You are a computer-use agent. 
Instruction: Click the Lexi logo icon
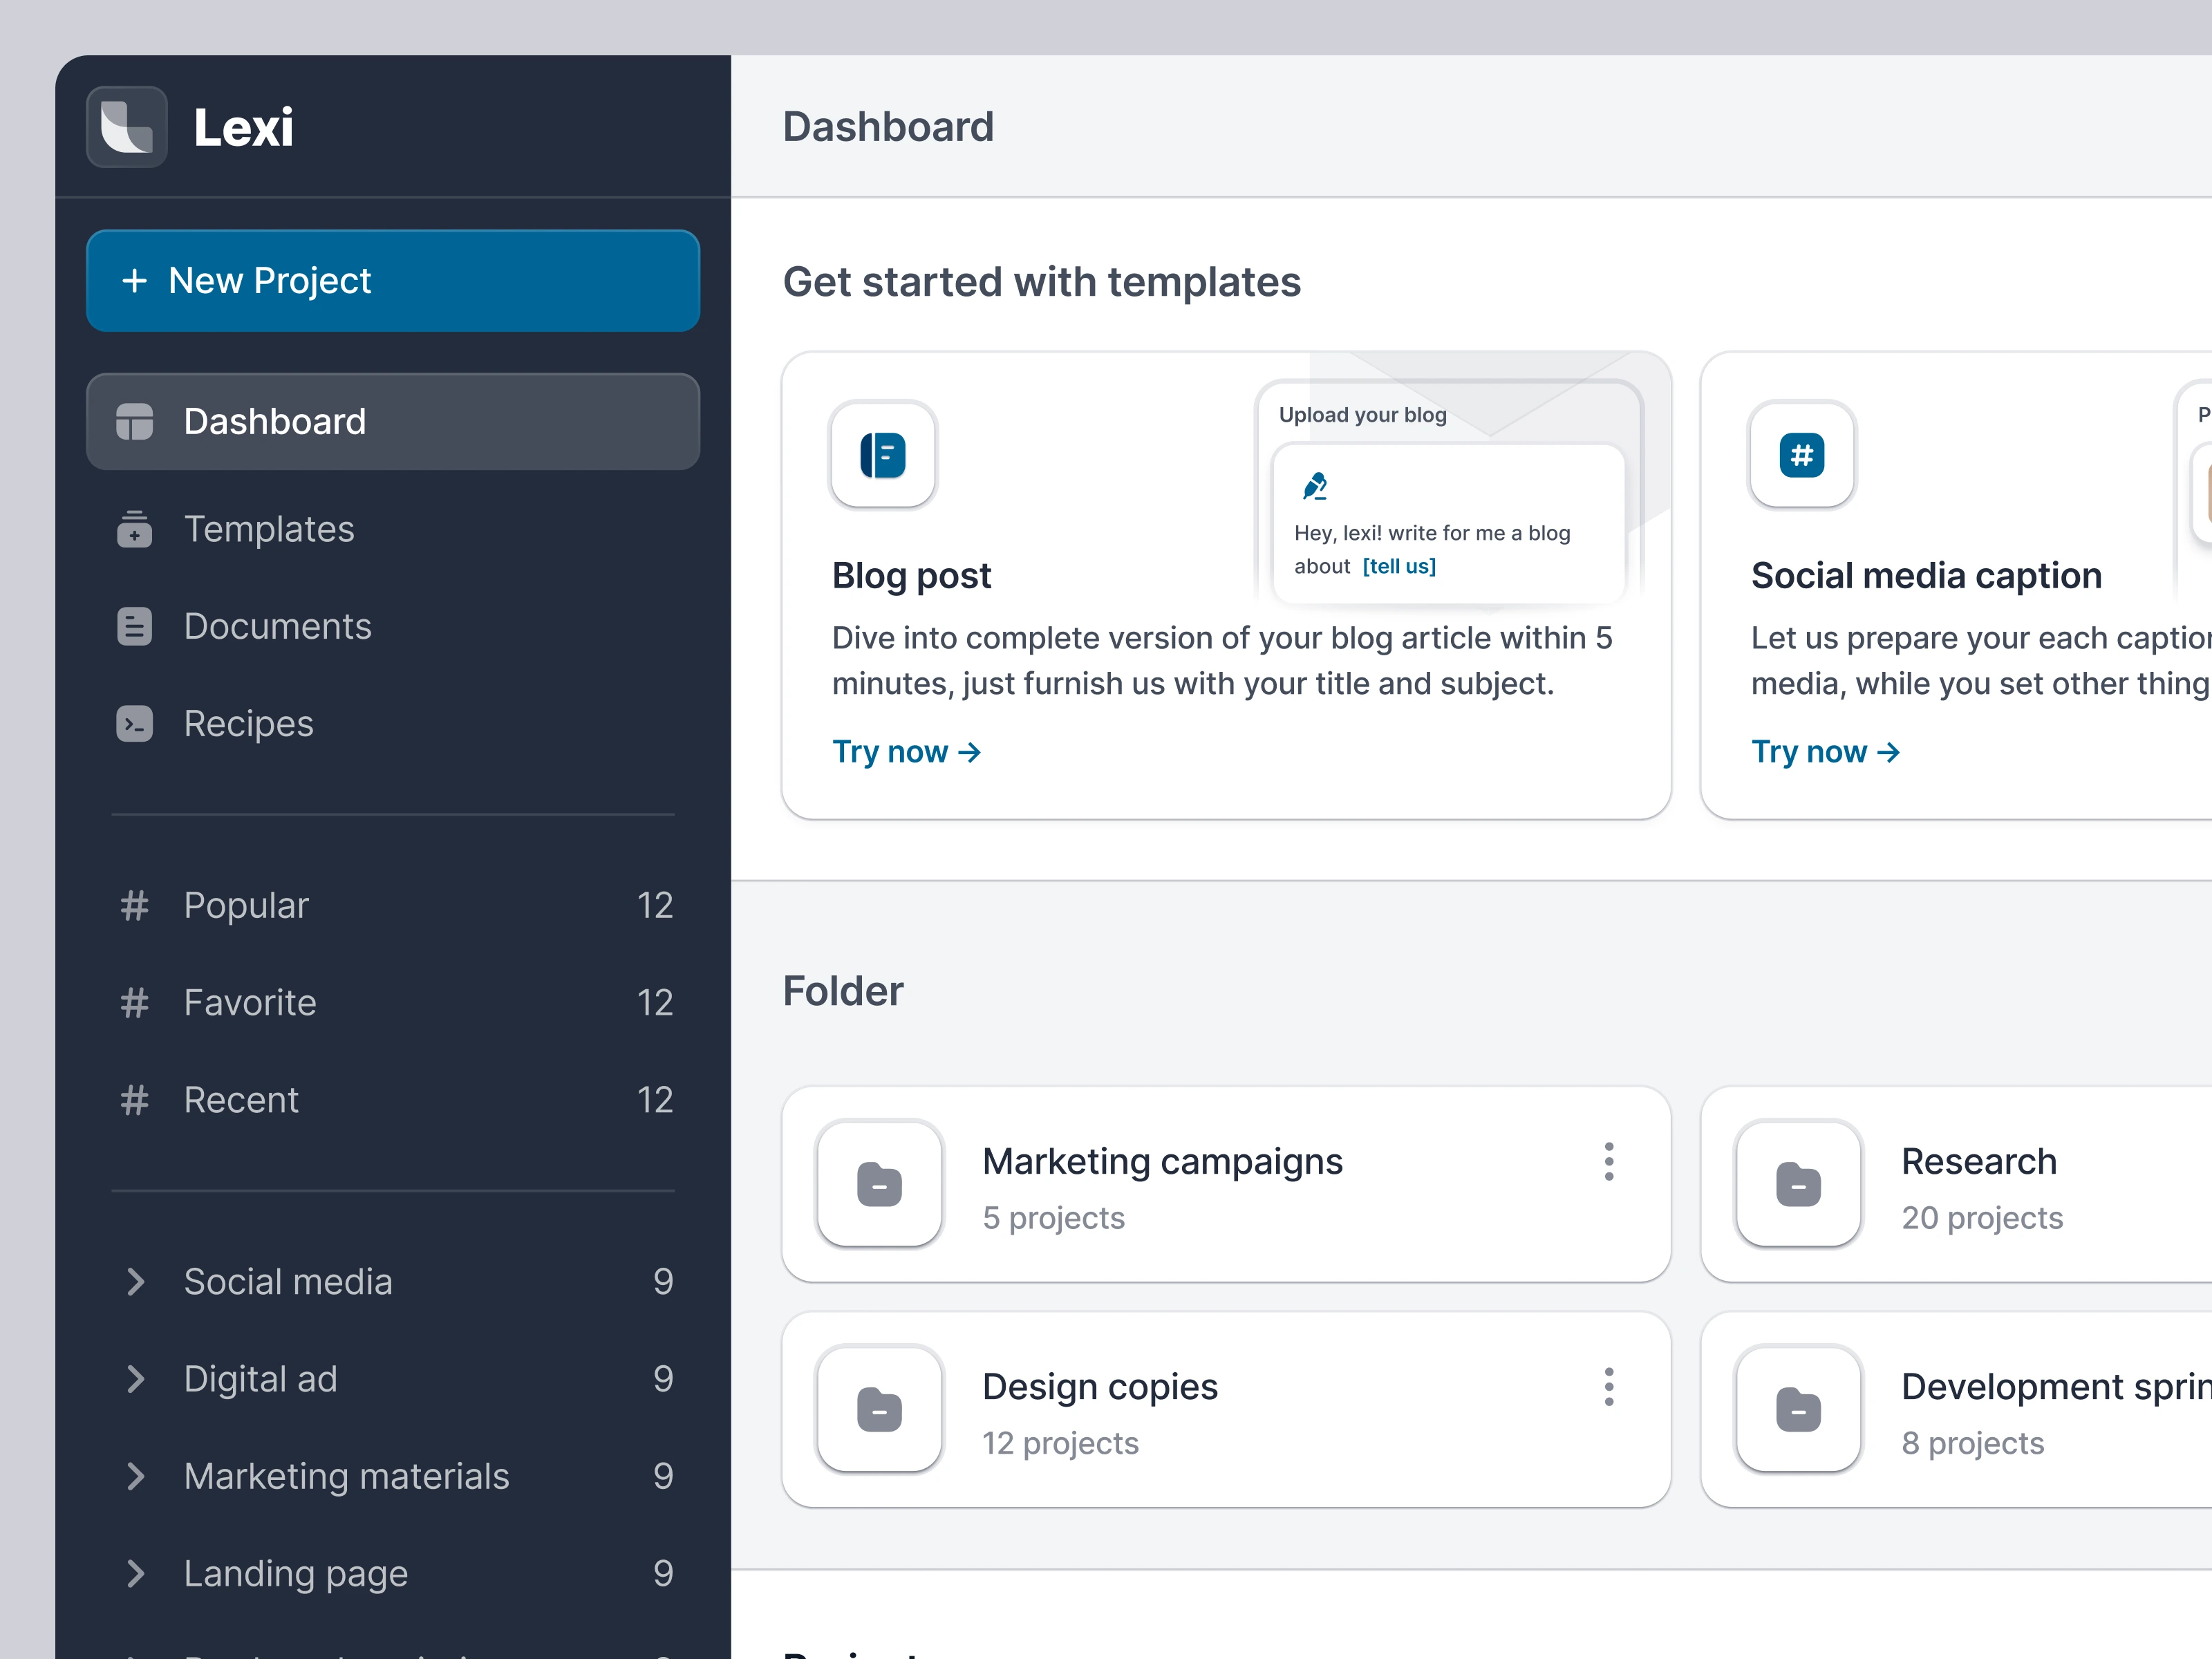tap(126, 127)
